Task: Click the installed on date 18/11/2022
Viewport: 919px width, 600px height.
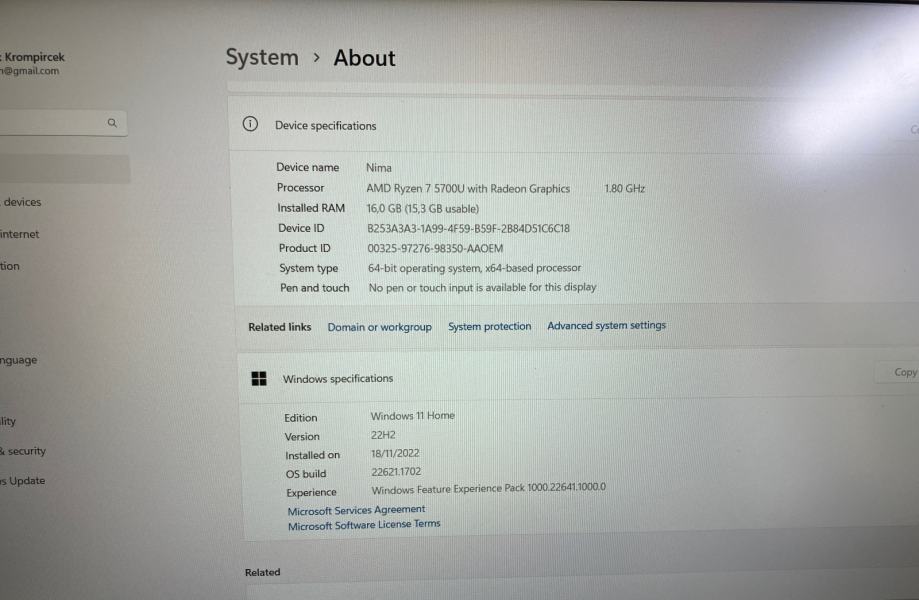Action: 395,453
